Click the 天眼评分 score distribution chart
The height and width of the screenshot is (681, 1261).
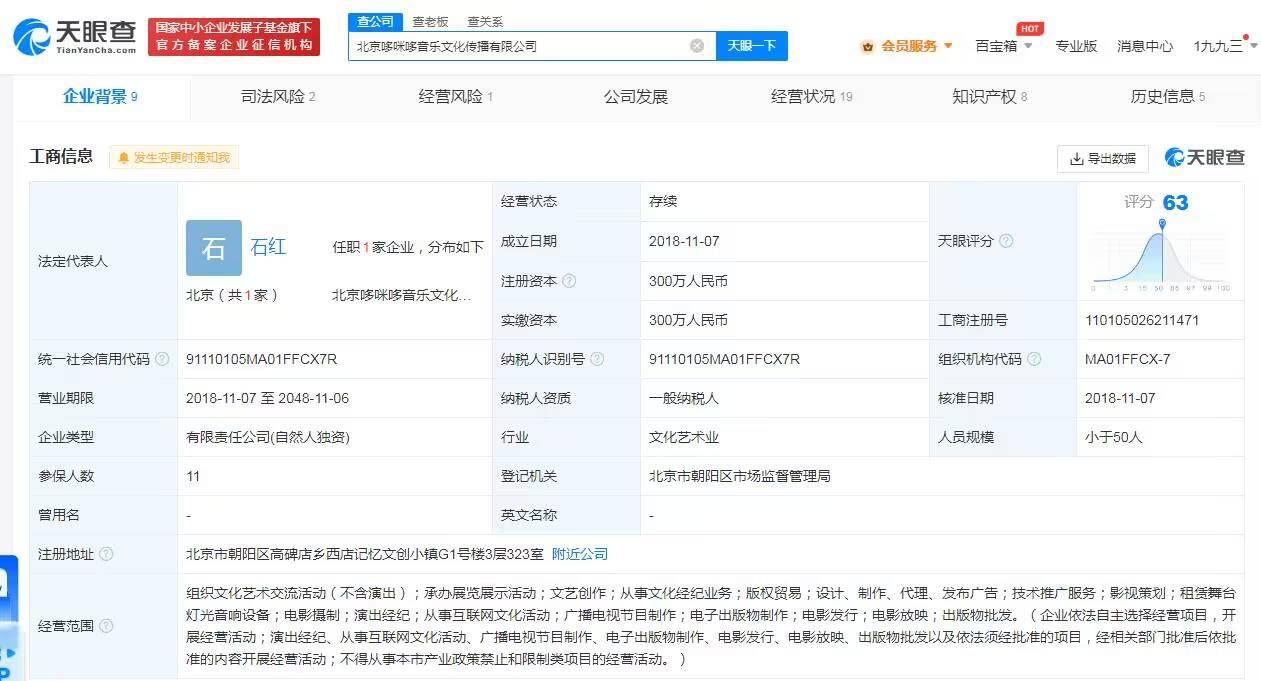tap(1161, 255)
